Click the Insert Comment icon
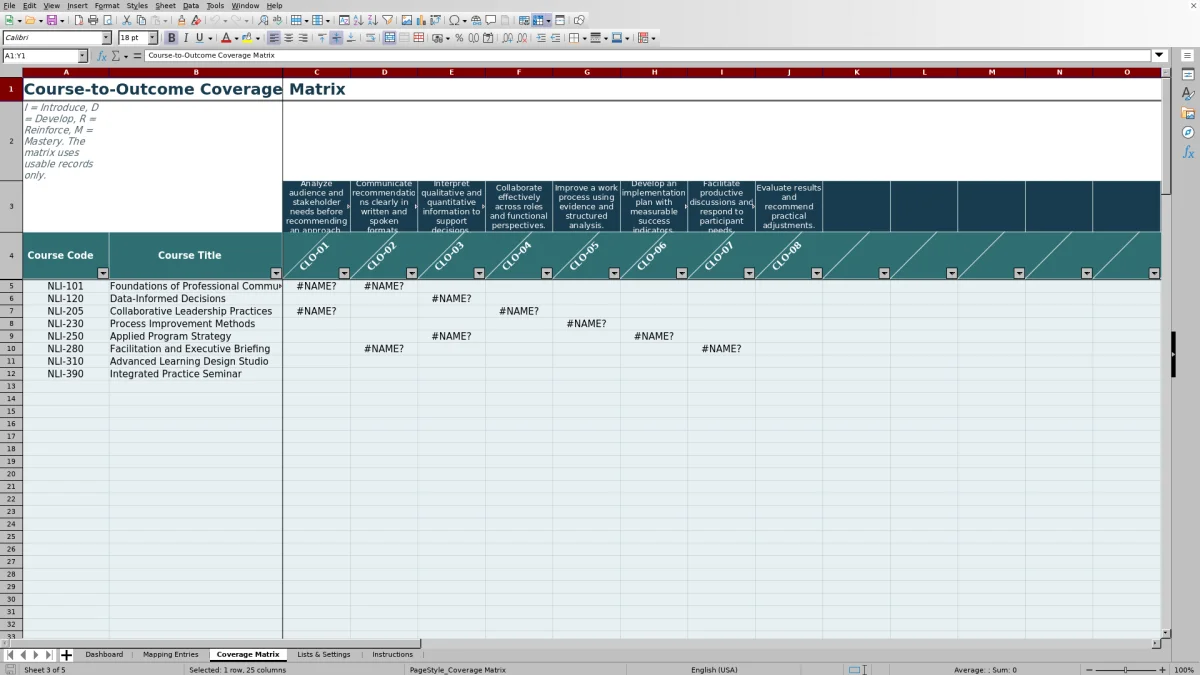1200x675 pixels. (491, 20)
